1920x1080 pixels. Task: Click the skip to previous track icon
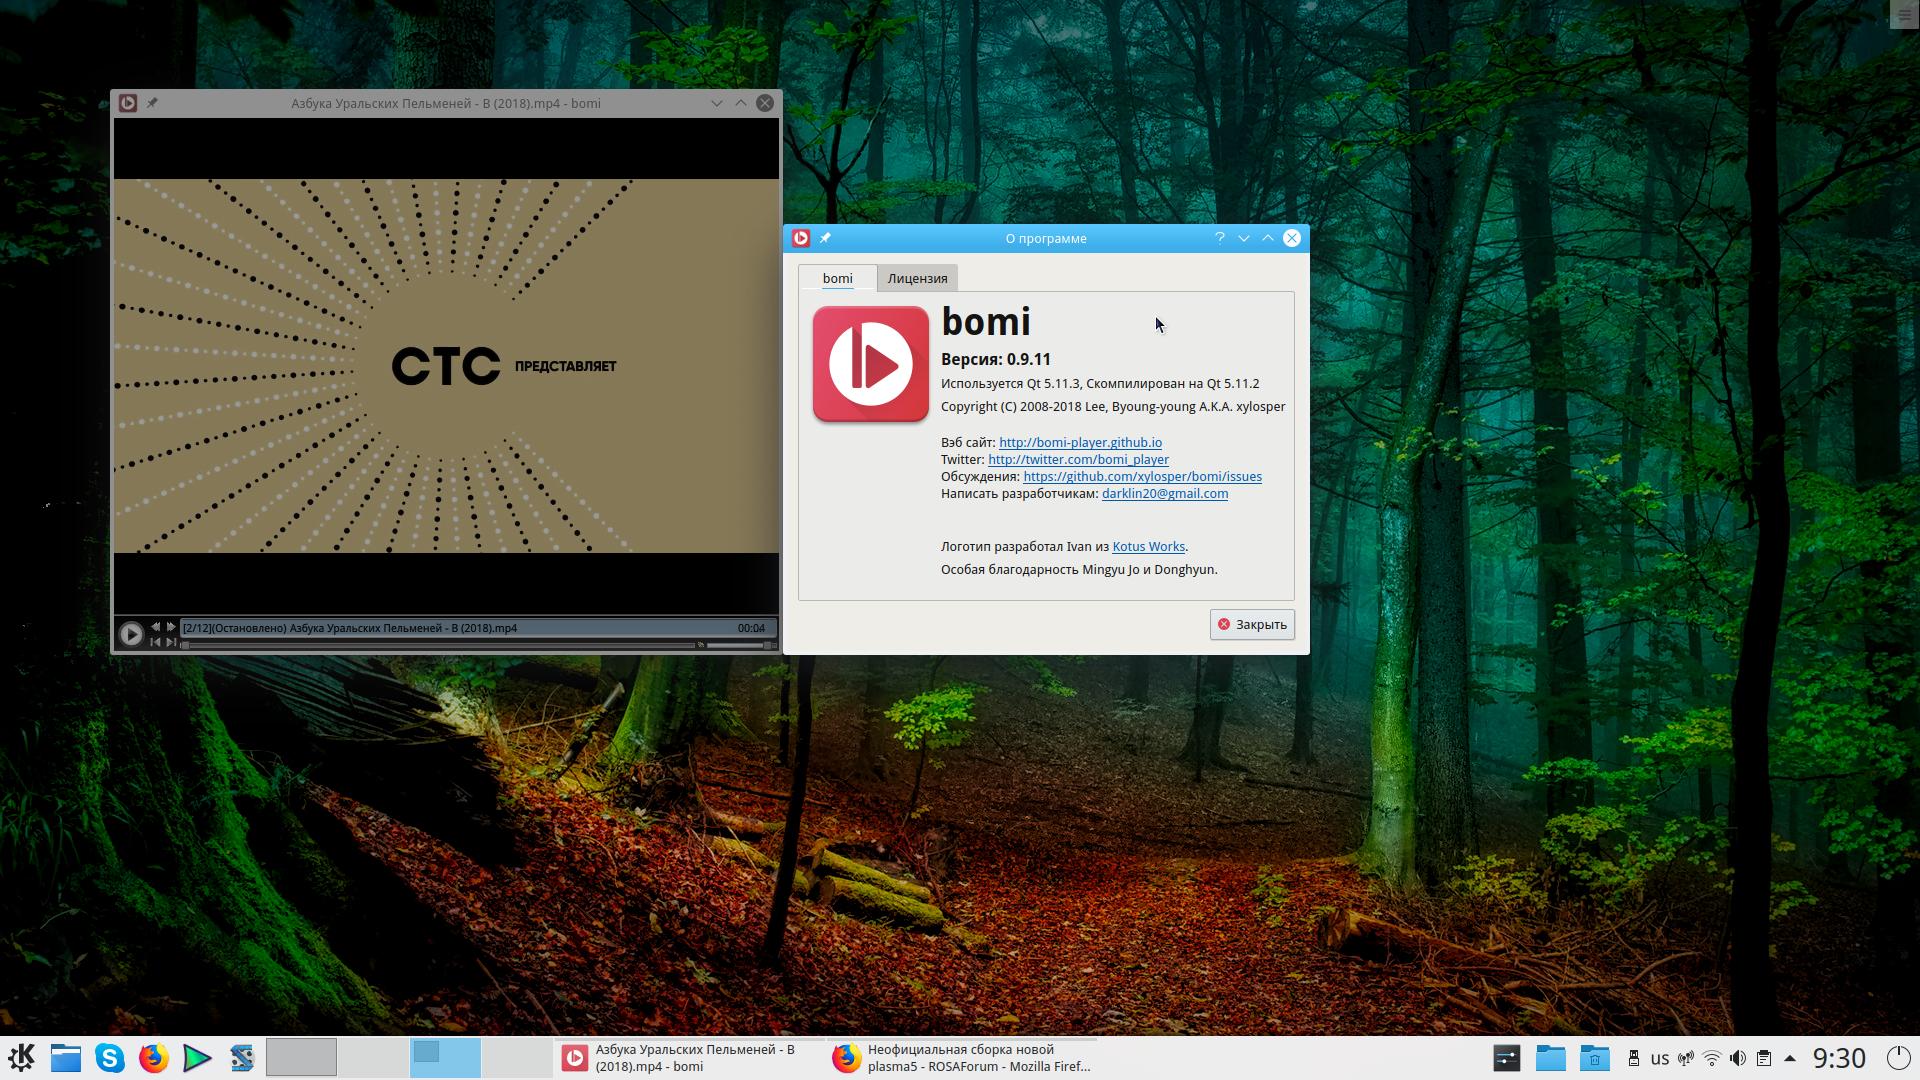pos(155,642)
